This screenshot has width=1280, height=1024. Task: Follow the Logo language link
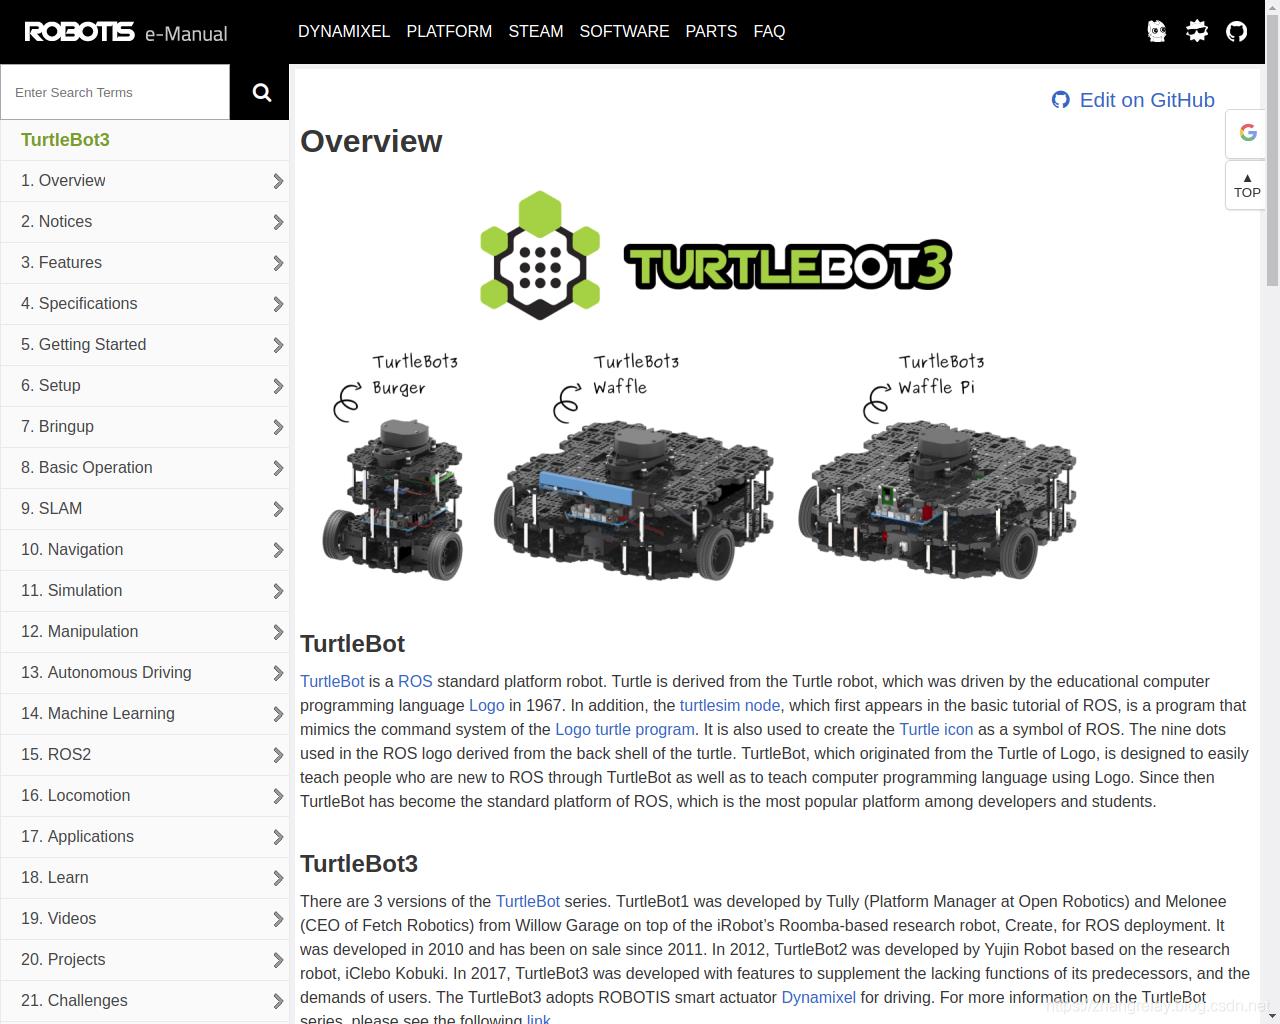click(487, 705)
